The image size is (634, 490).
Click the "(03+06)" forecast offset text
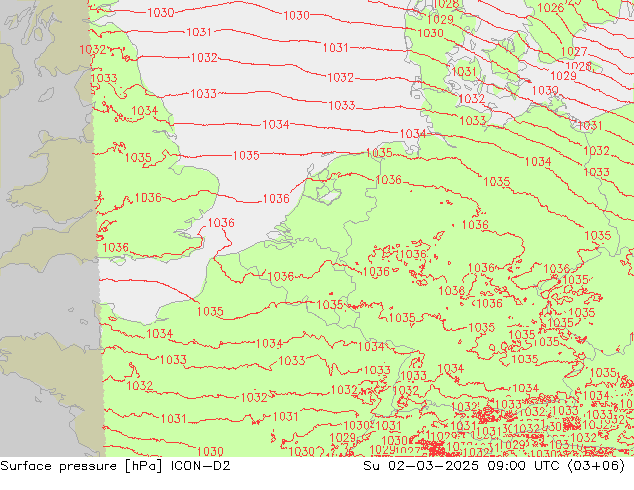pos(596,466)
